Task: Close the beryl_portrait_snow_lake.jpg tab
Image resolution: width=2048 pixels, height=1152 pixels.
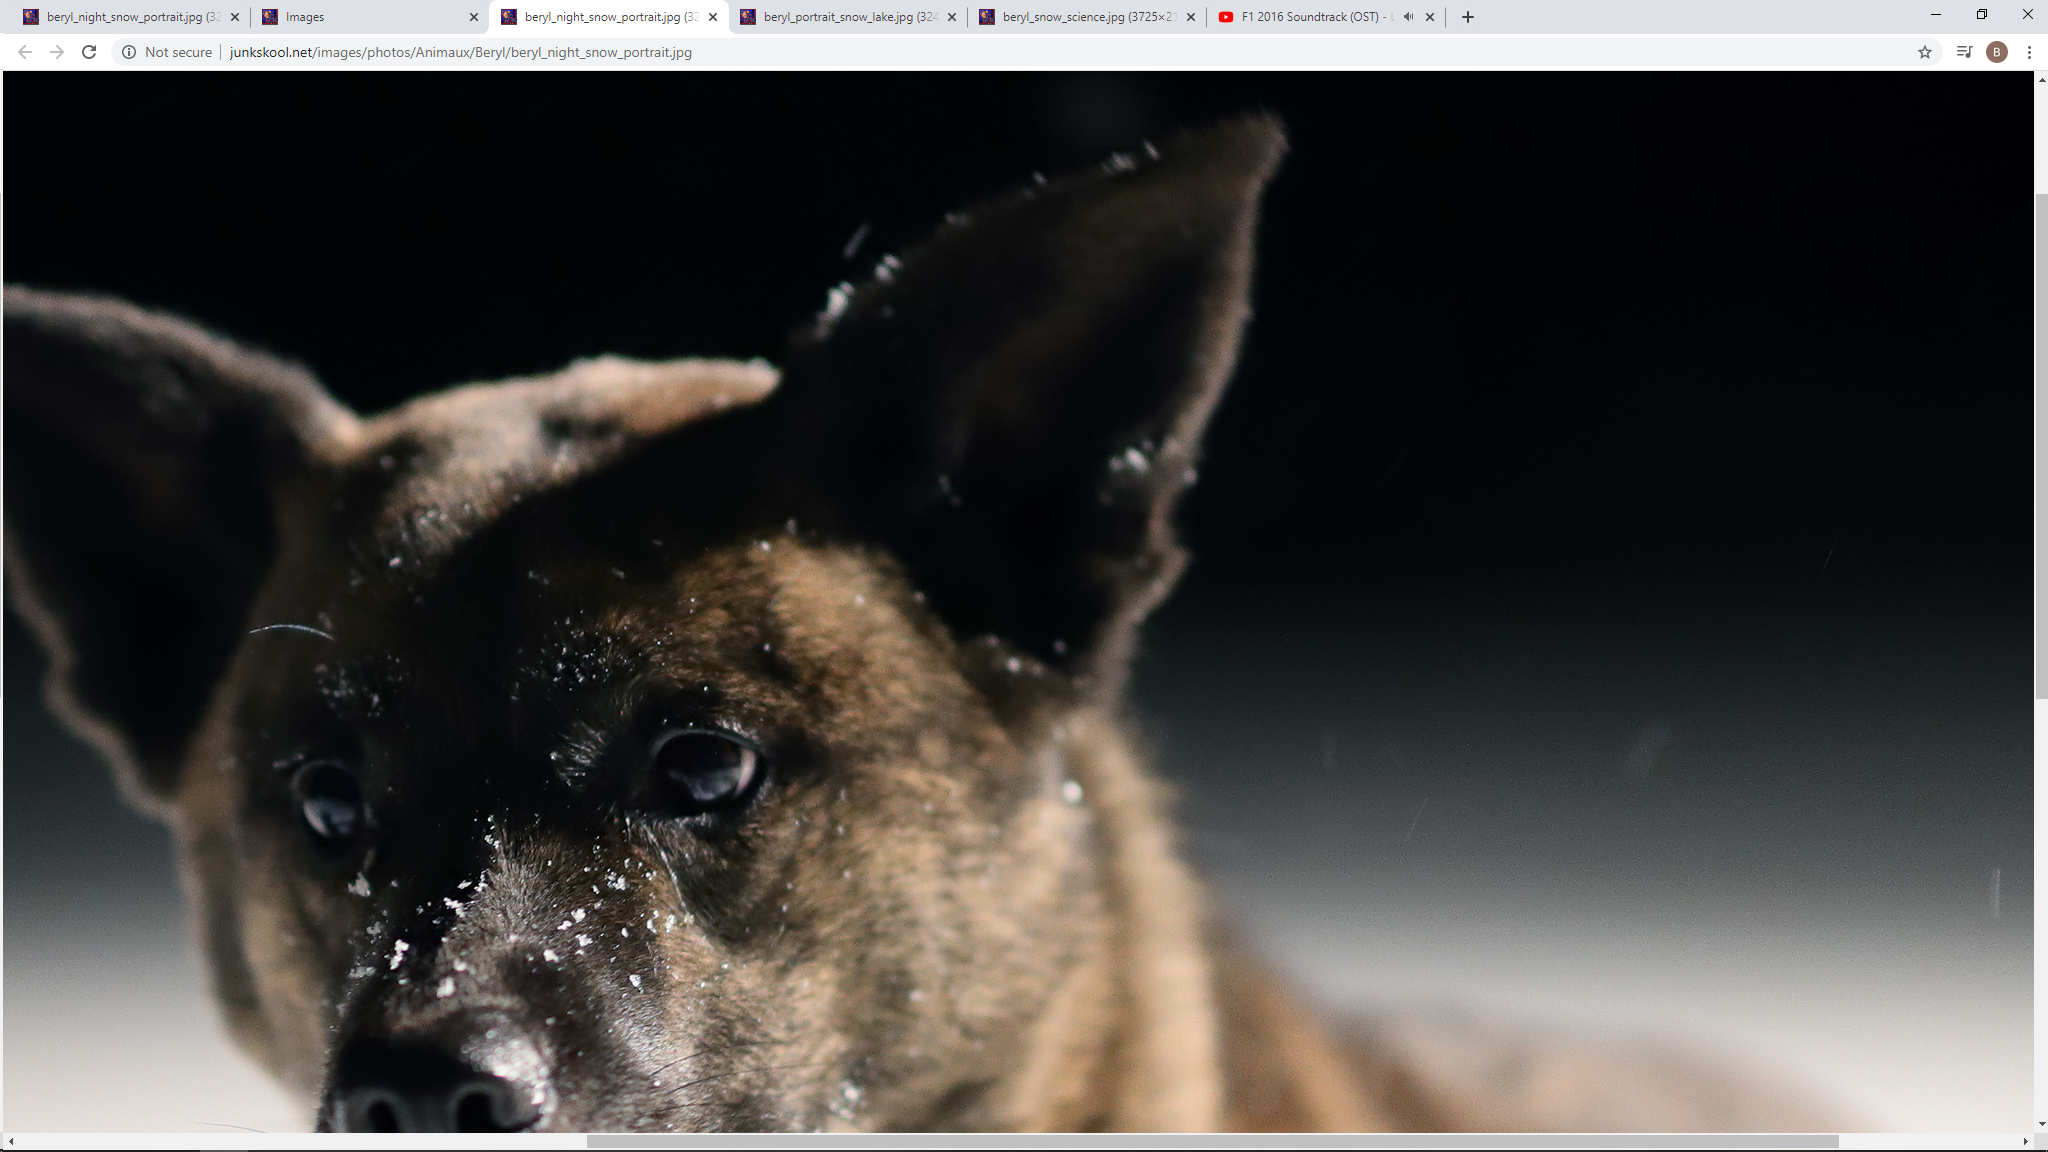Action: (x=952, y=17)
